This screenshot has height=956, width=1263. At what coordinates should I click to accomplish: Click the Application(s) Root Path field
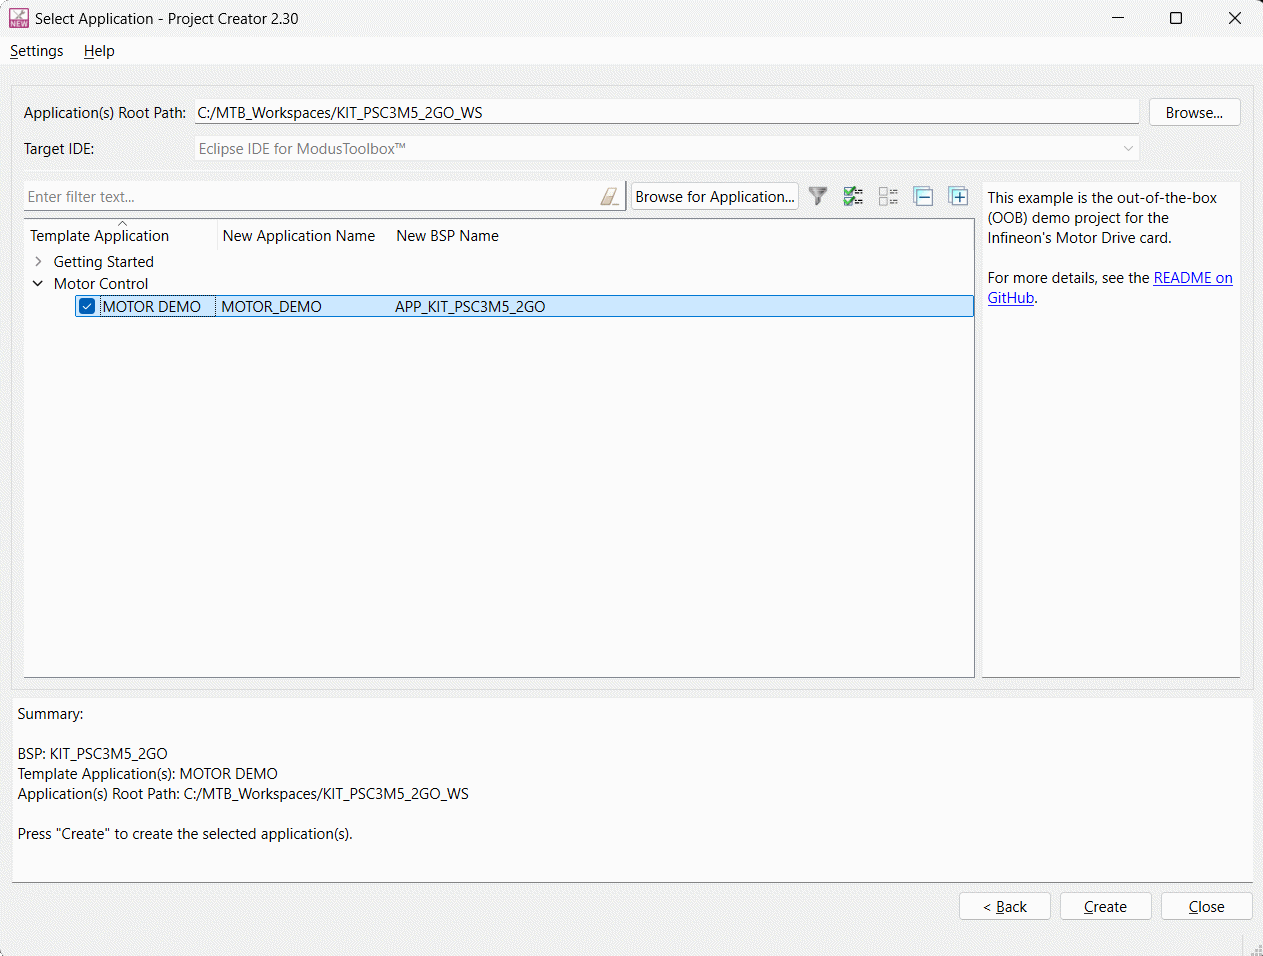click(x=665, y=113)
